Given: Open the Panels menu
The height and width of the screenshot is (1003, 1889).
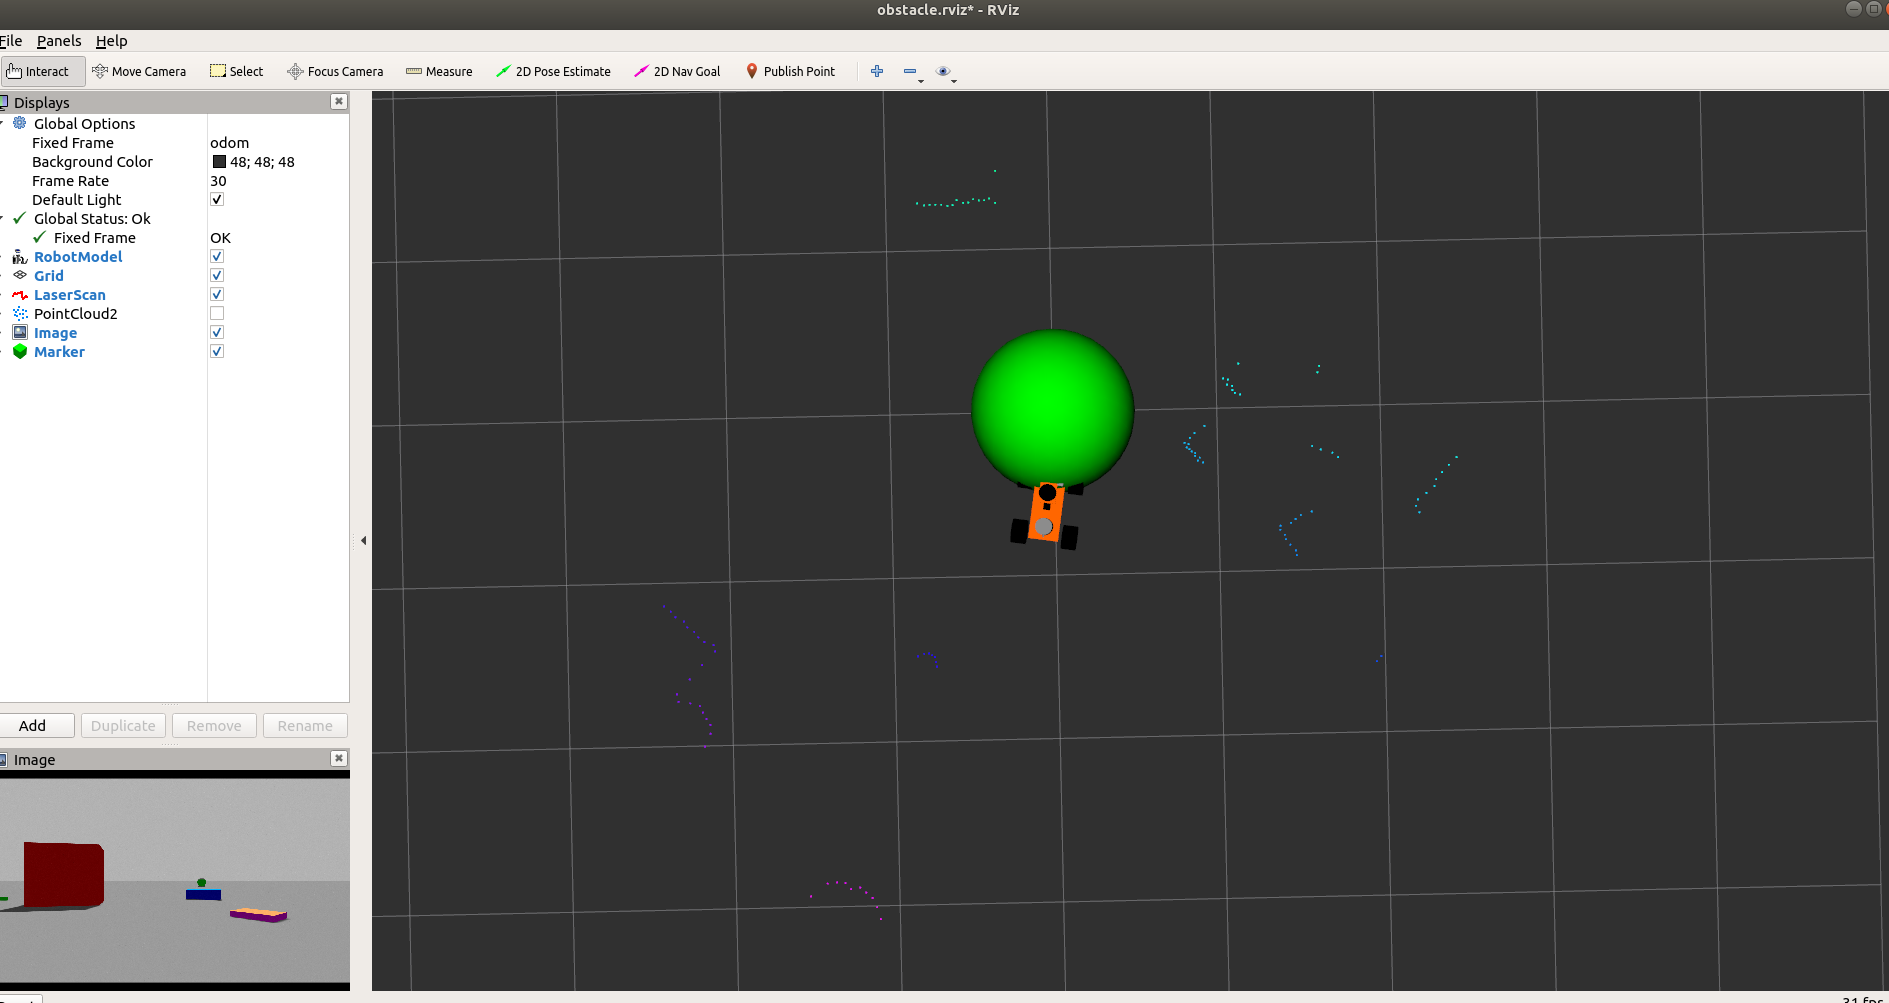Looking at the screenshot, I should point(59,41).
